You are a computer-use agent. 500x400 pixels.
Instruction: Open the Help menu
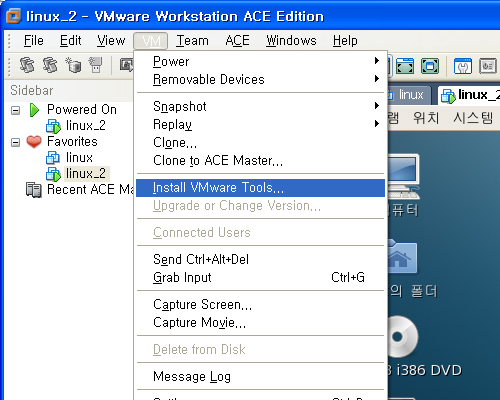point(345,41)
